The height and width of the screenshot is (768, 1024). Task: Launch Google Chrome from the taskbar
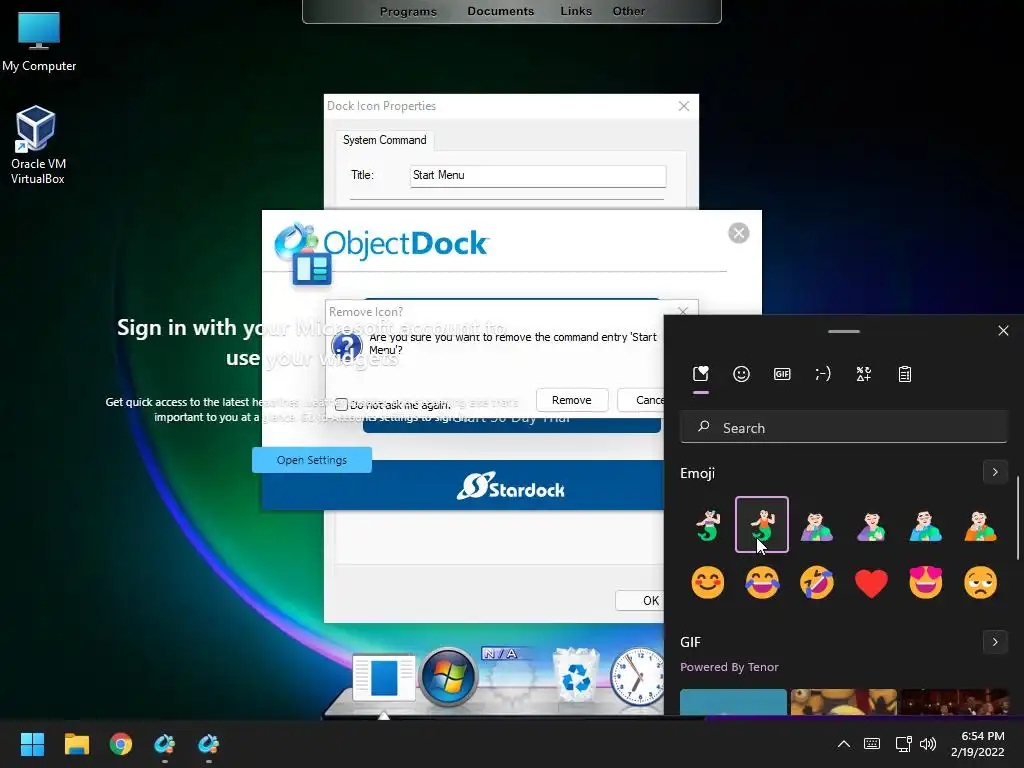121,744
